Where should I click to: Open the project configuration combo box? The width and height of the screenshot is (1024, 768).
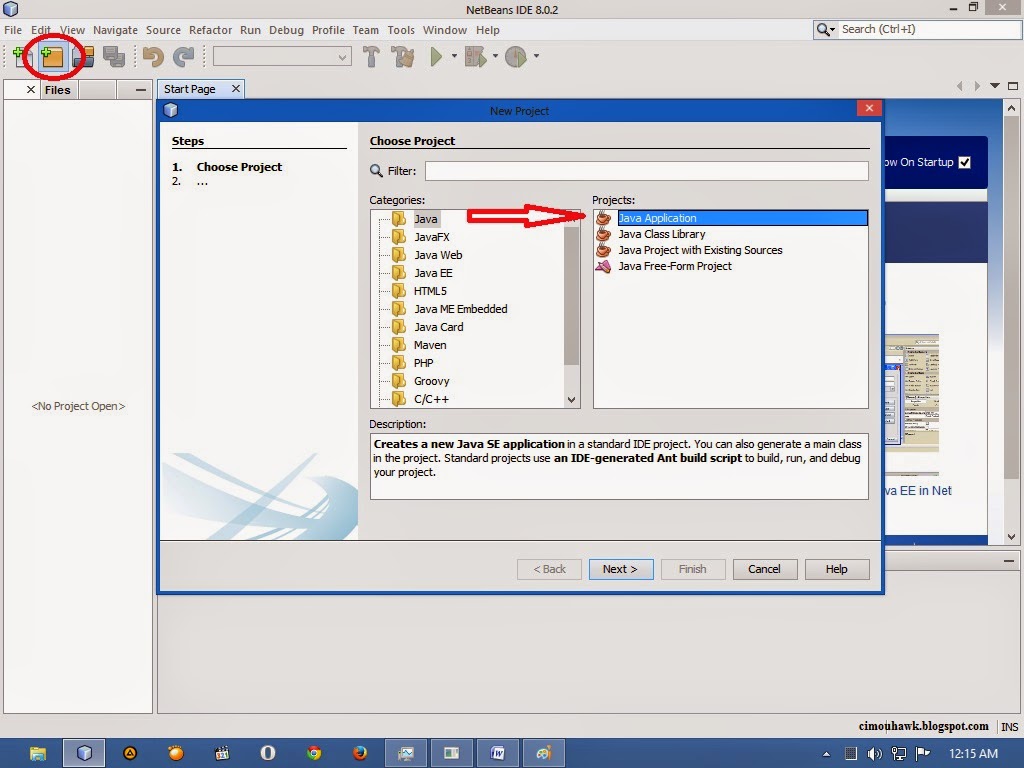coord(282,57)
